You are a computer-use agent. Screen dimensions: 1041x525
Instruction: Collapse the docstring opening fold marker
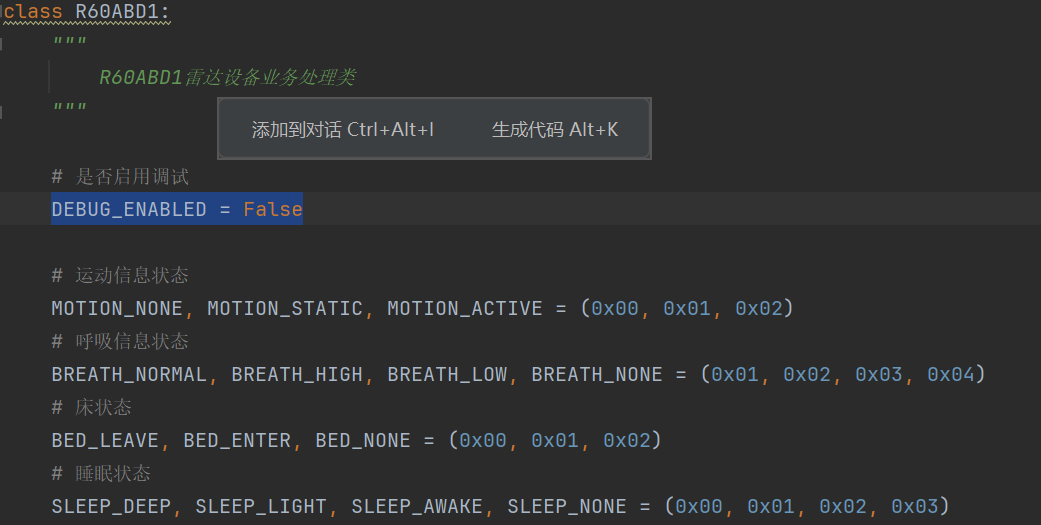(x=2, y=44)
